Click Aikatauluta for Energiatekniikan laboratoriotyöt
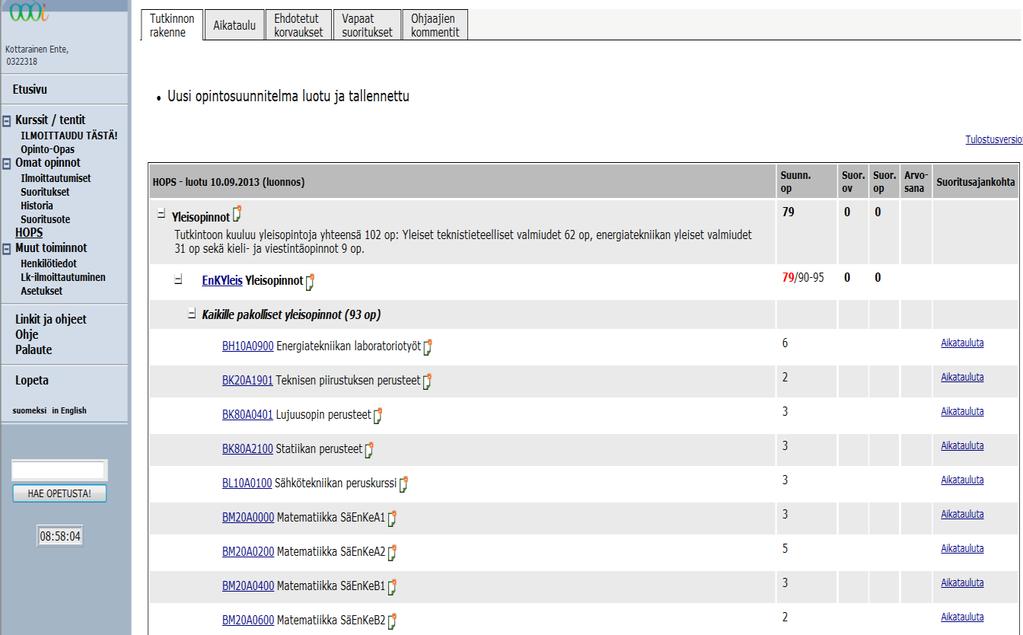 tap(962, 343)
